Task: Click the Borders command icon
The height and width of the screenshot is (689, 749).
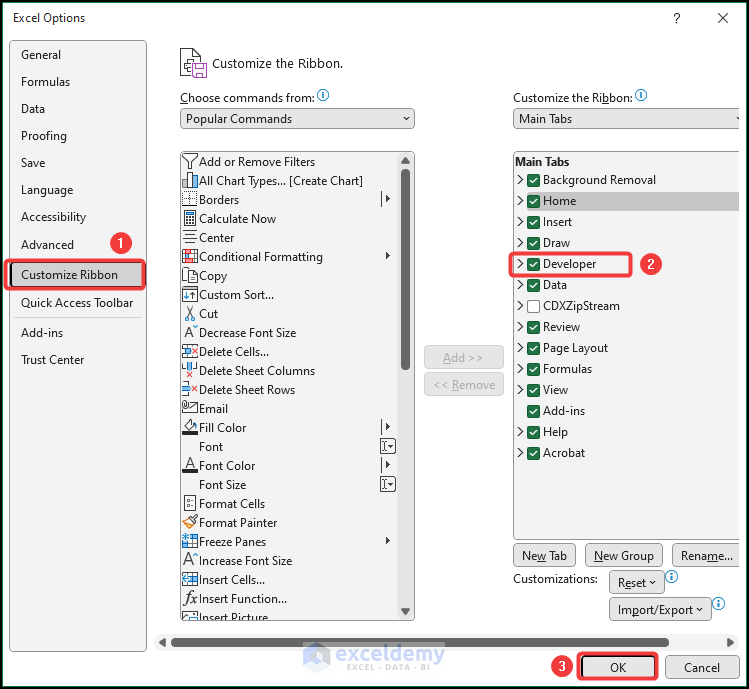Action: [190, 199]
